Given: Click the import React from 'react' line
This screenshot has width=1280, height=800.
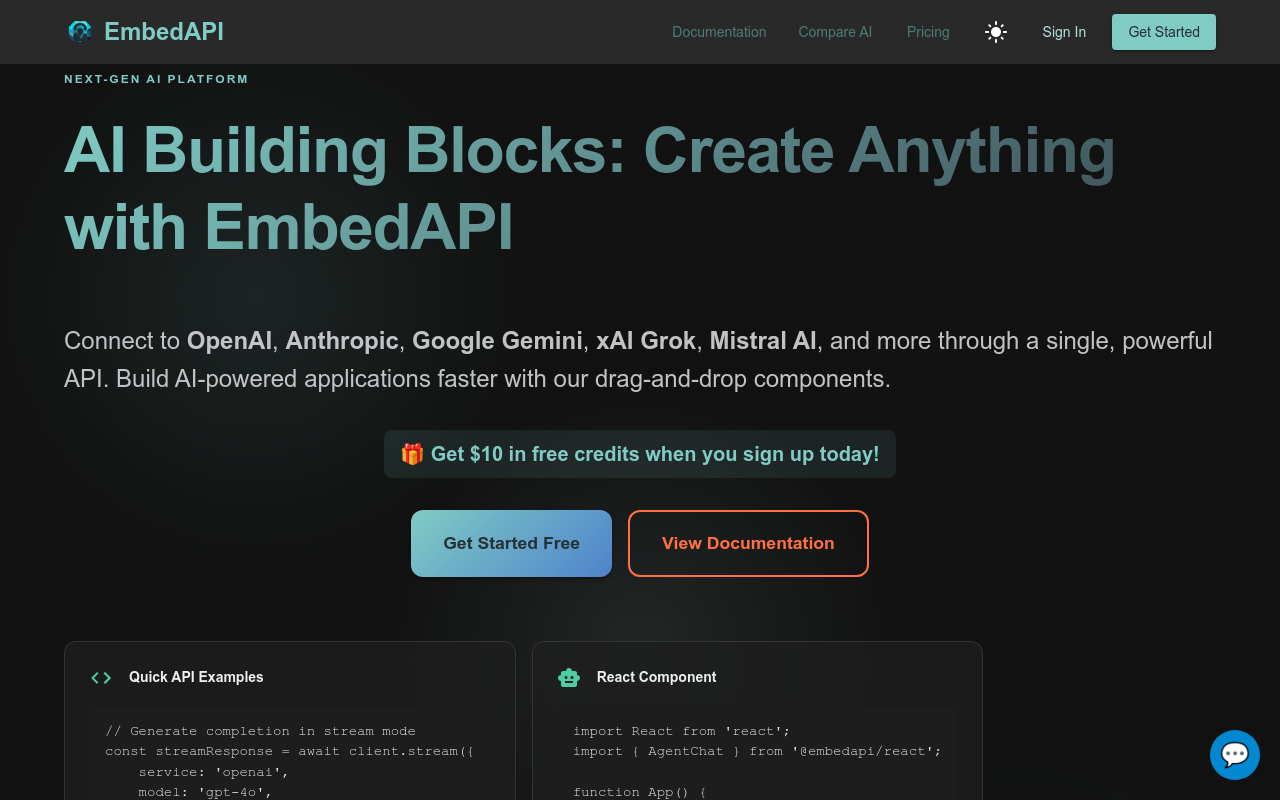Looking at the screenshot, I should (682, 731).
